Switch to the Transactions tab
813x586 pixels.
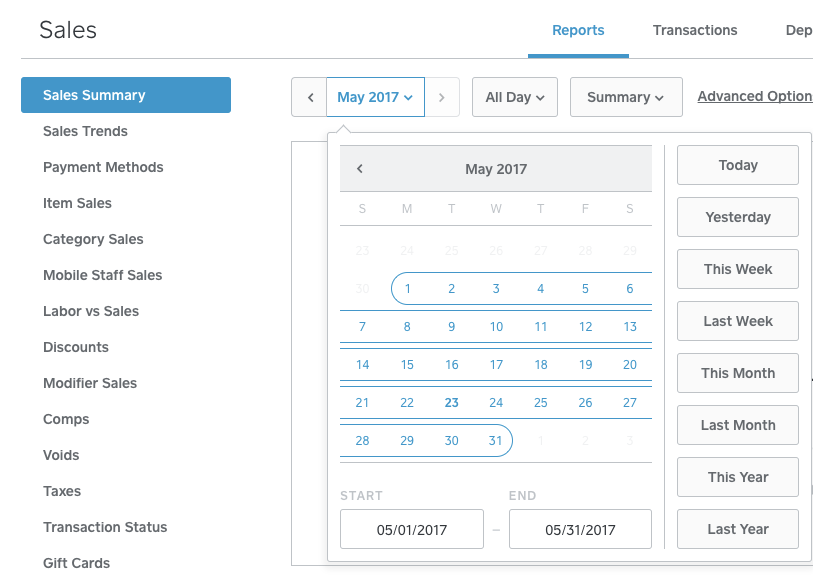(x=695, y=30)
